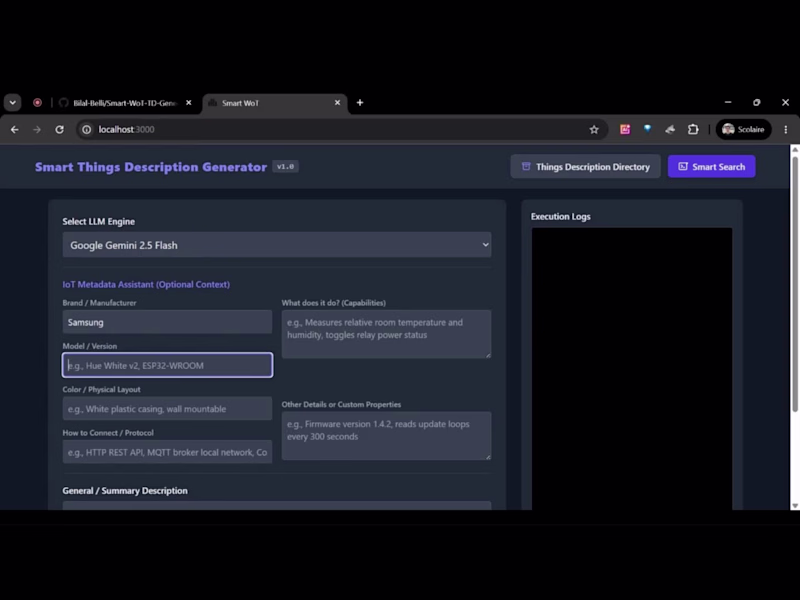Click the General / Summary Description label

click(125, 491)
